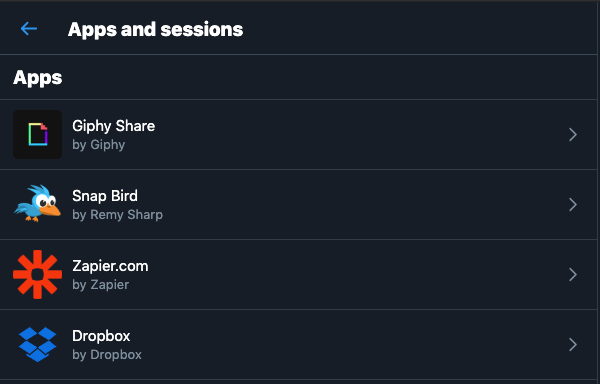The height and width of the screenshot is (384, 600).
Task: Click empty middle space of Dropbox row
Action: (x=344, y=345)
